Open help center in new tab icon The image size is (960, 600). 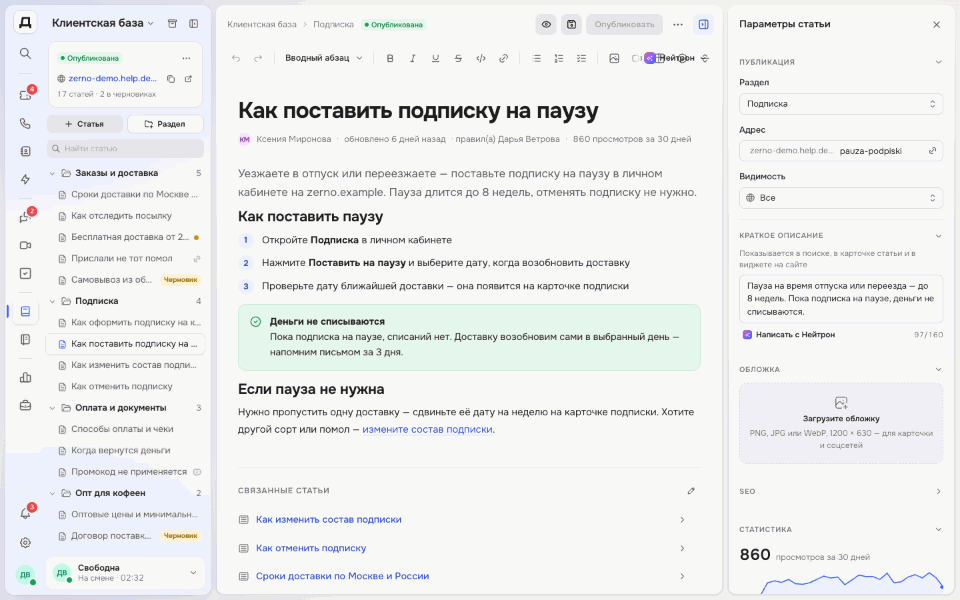coord(189,79)
